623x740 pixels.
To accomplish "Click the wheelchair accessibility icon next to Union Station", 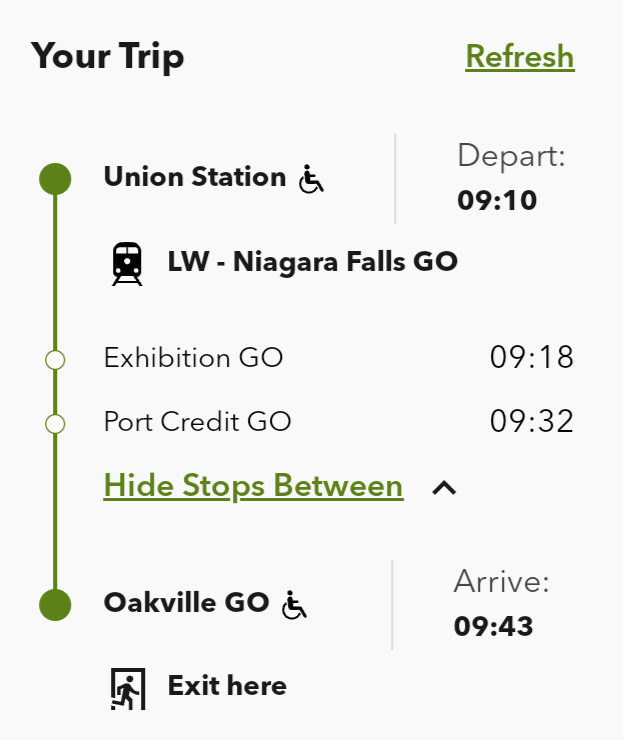I will [x=312, y=180].
